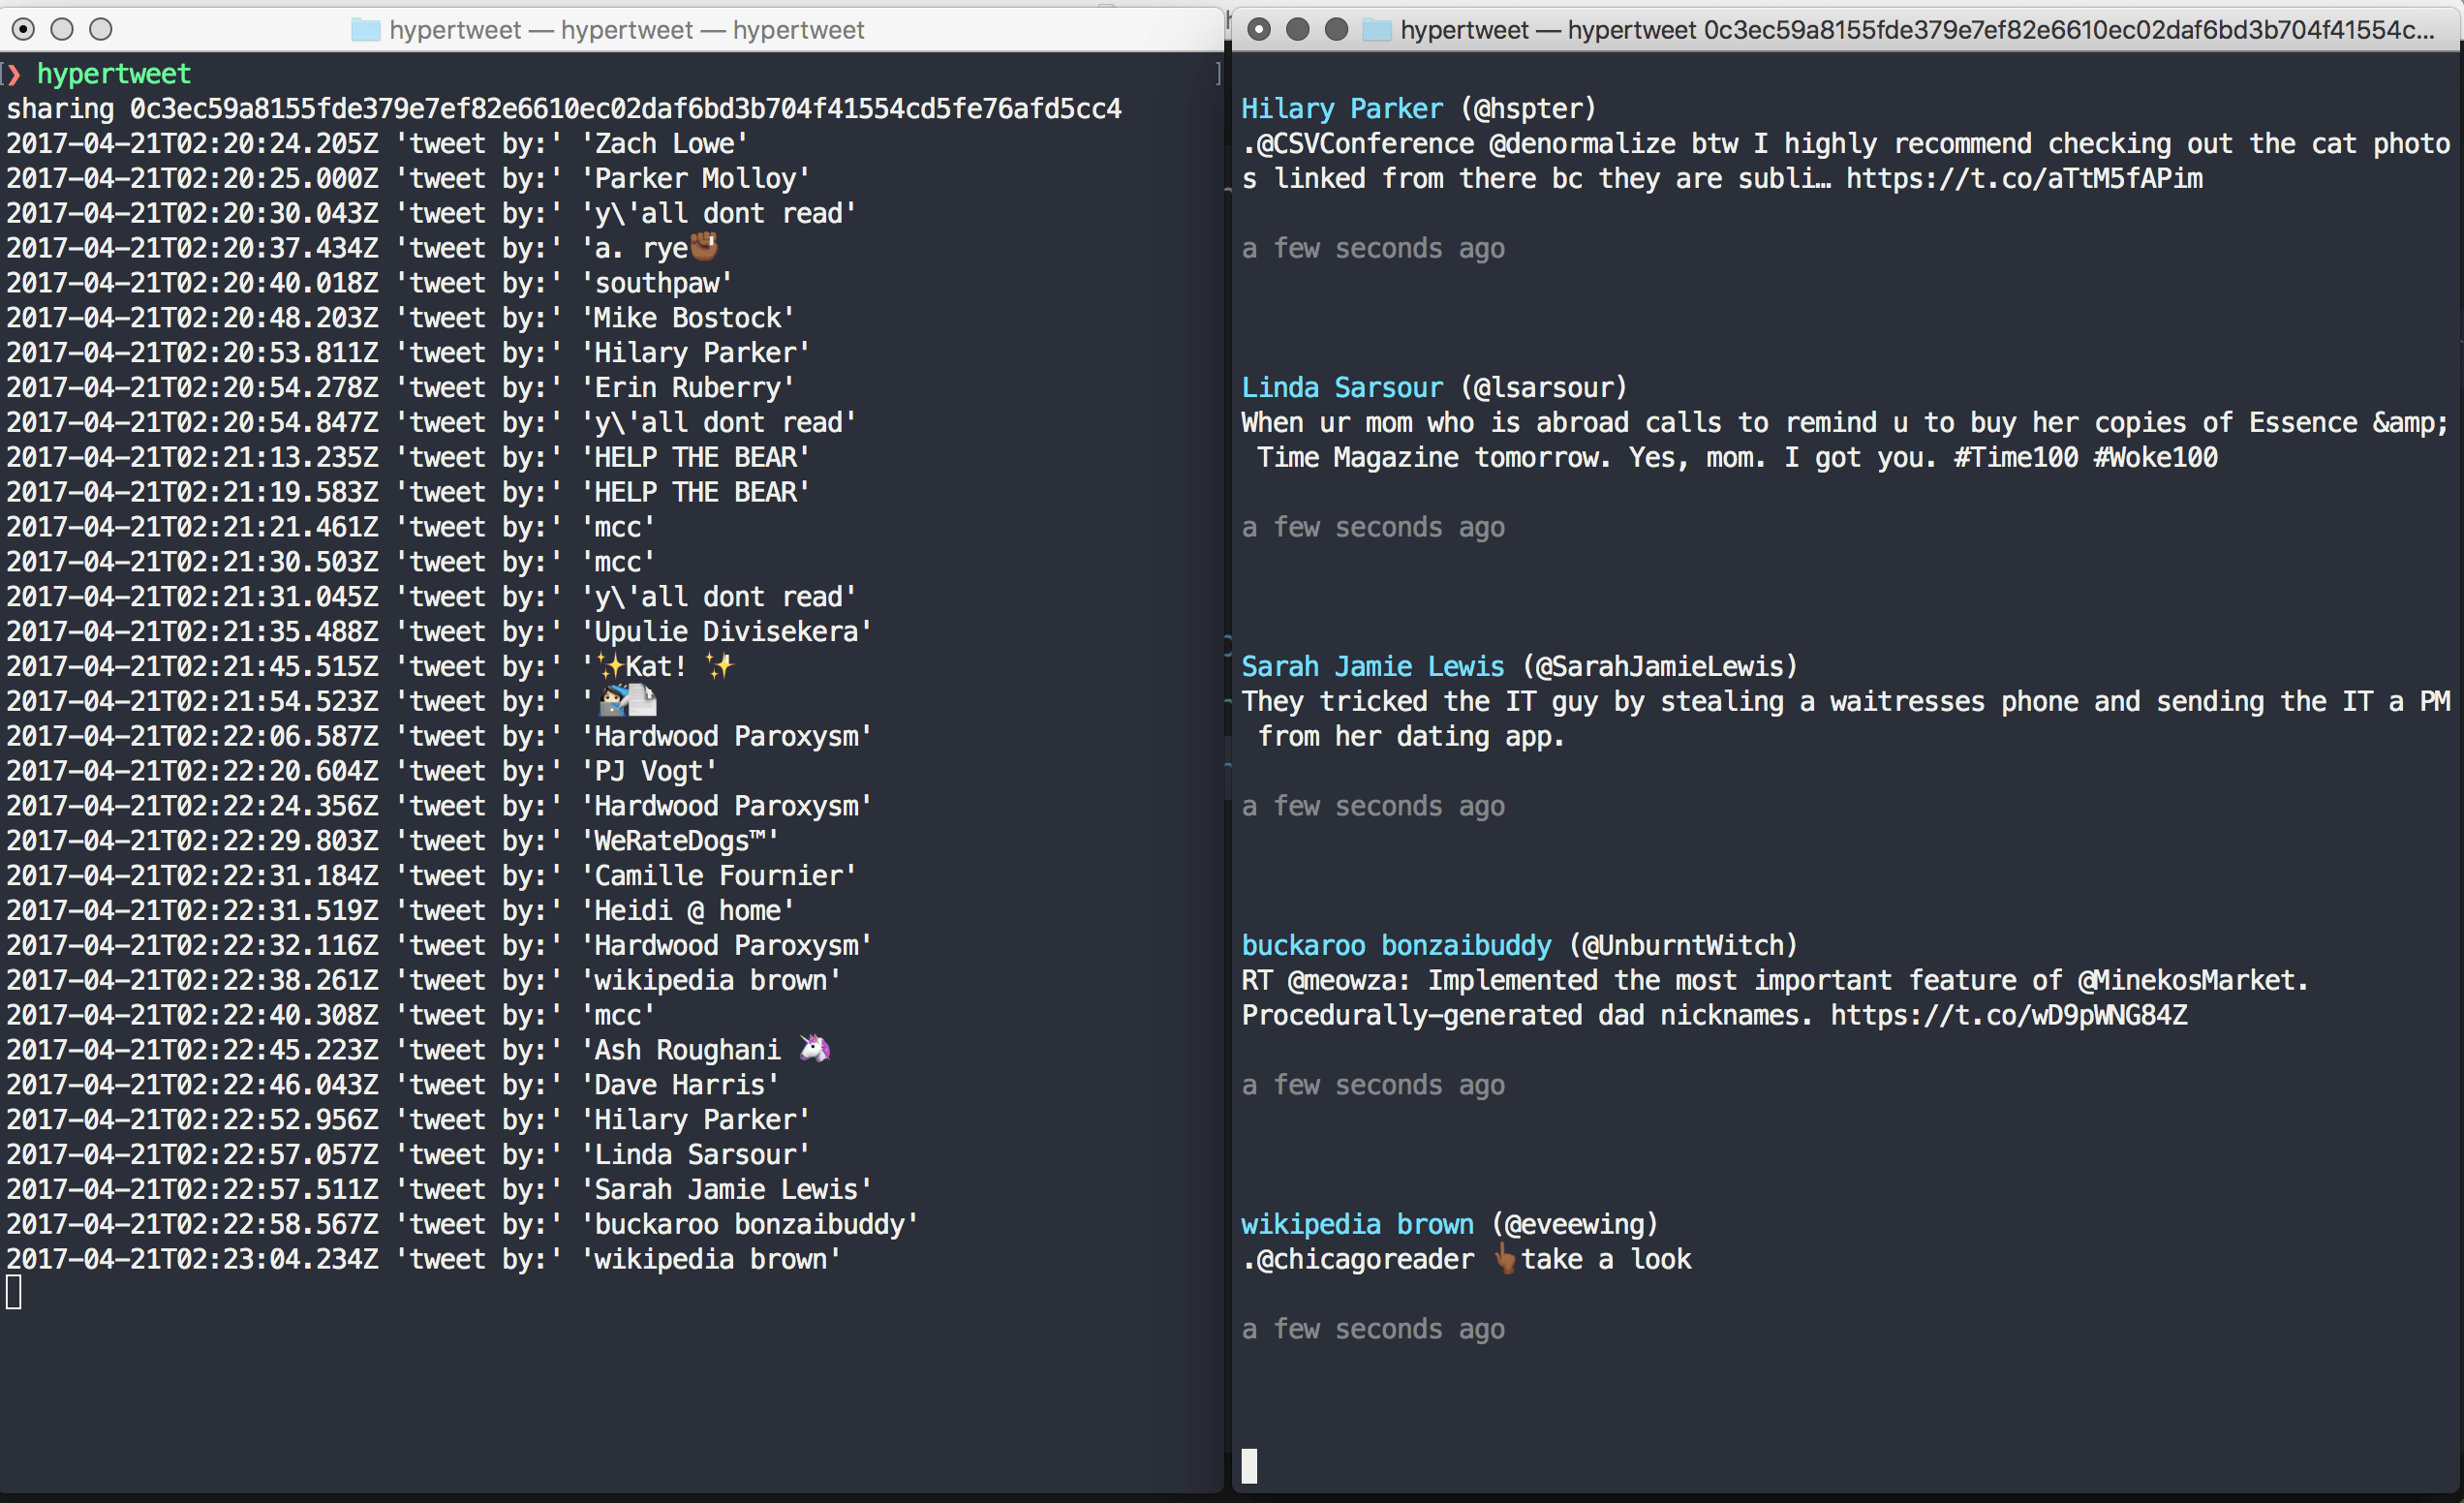The image size is (2464, 1503).
Task: Click the (@UnburntWitch) handle
Action: tap(1683, 945)
